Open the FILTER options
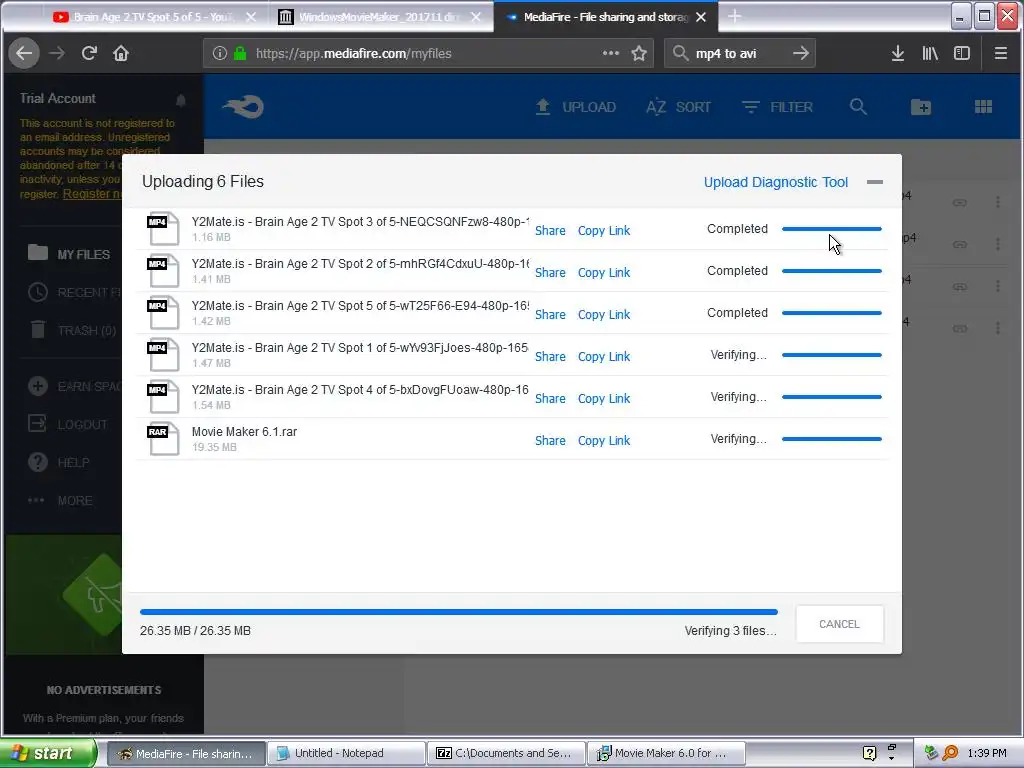The image size is (1024, 768). coord(777,106)
